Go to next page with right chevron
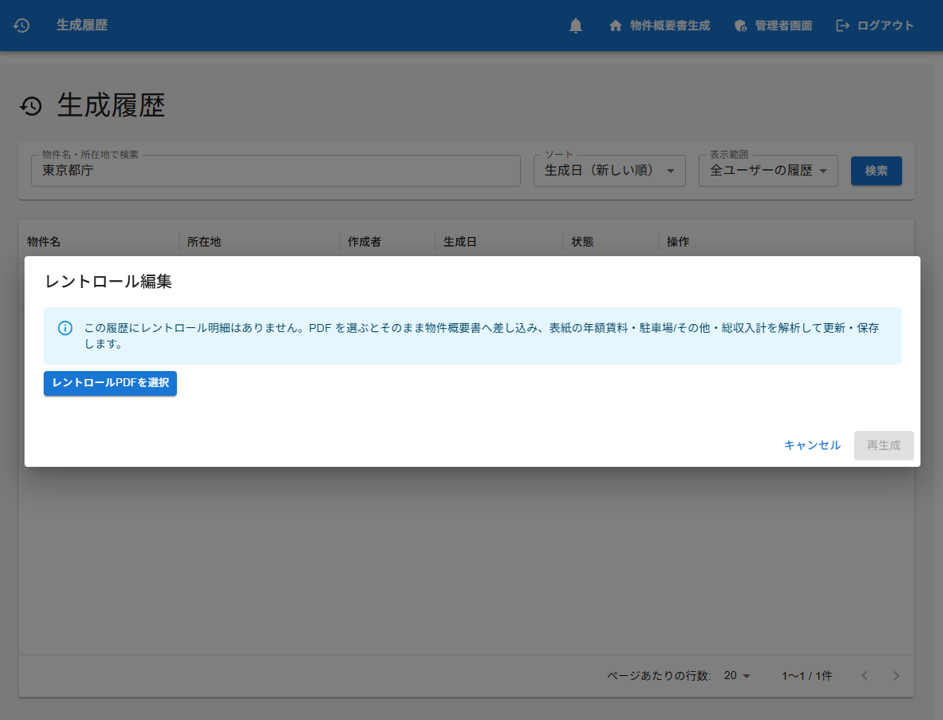The height and width of the screenshot is (720, 943). point(896,675)
